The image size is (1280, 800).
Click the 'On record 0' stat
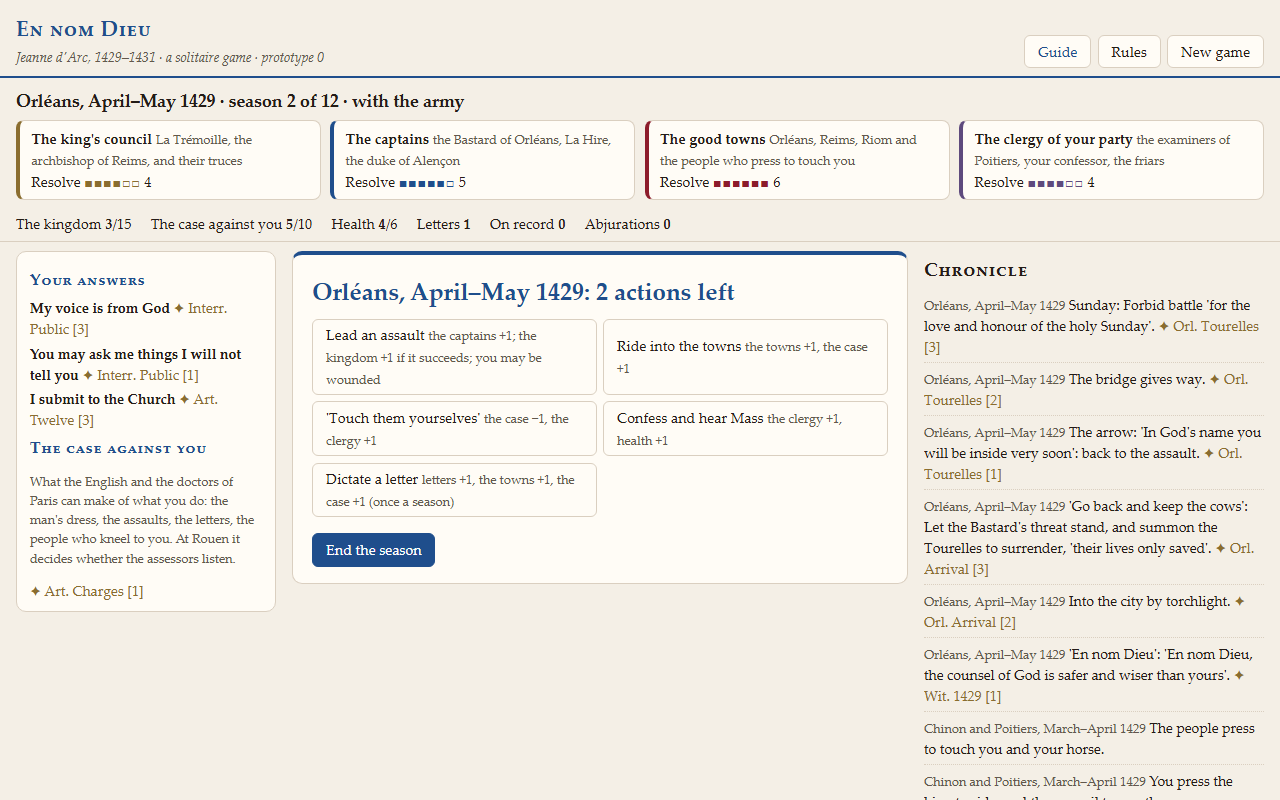point(527,224)
